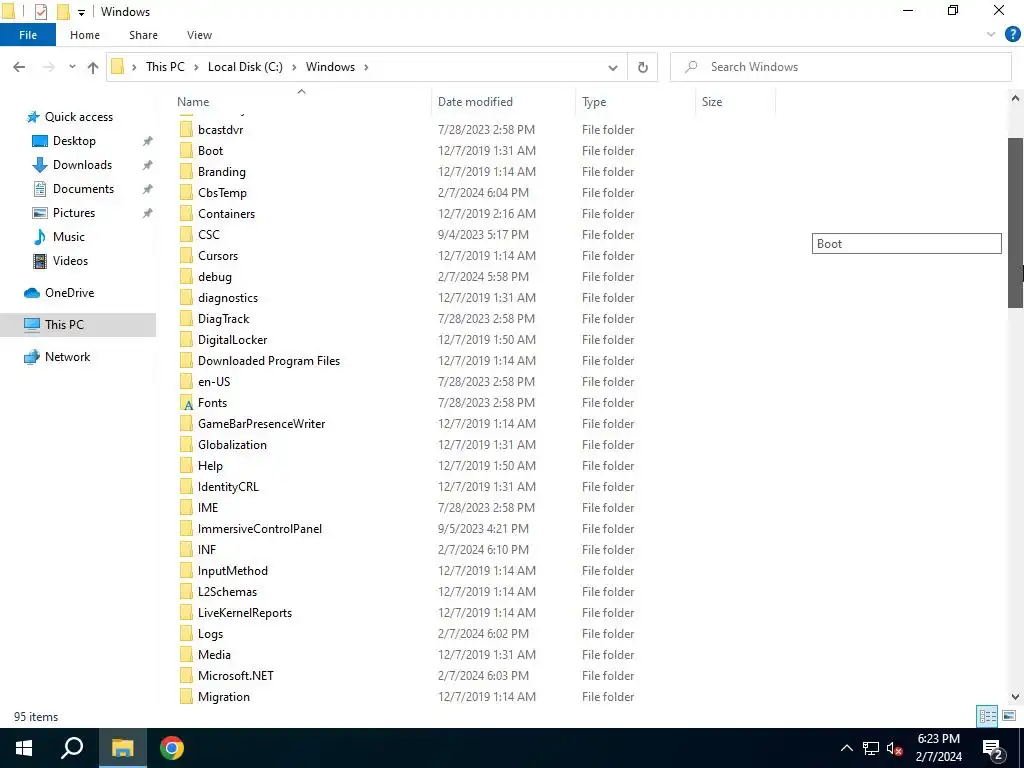The width and height of the screenshot is (1024, 768).
Task: Select the Logs folder name
Action: point(210,634)
